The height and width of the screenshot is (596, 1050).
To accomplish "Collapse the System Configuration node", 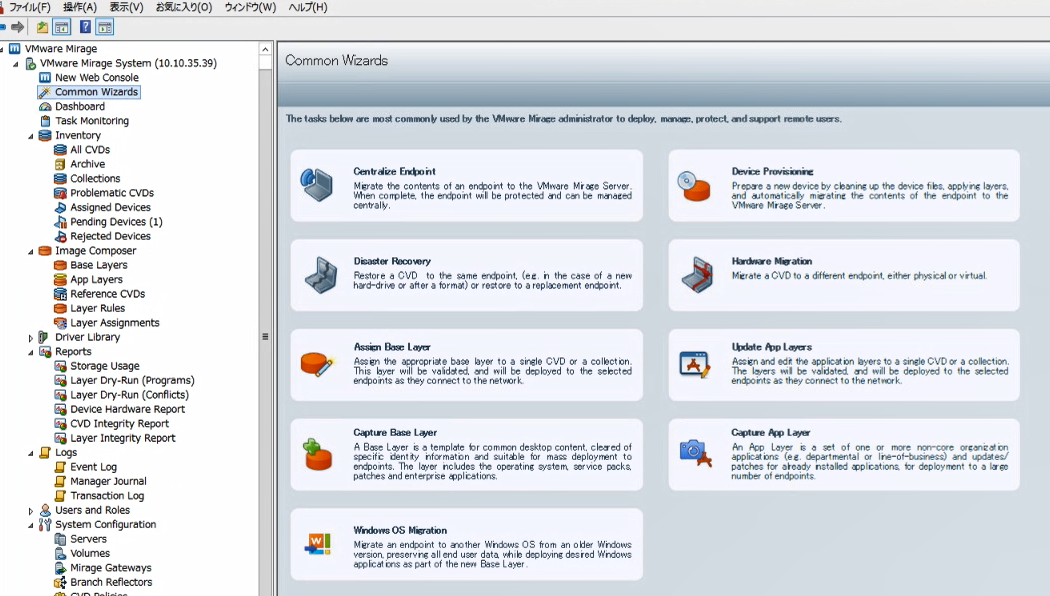I will [30, 526].
